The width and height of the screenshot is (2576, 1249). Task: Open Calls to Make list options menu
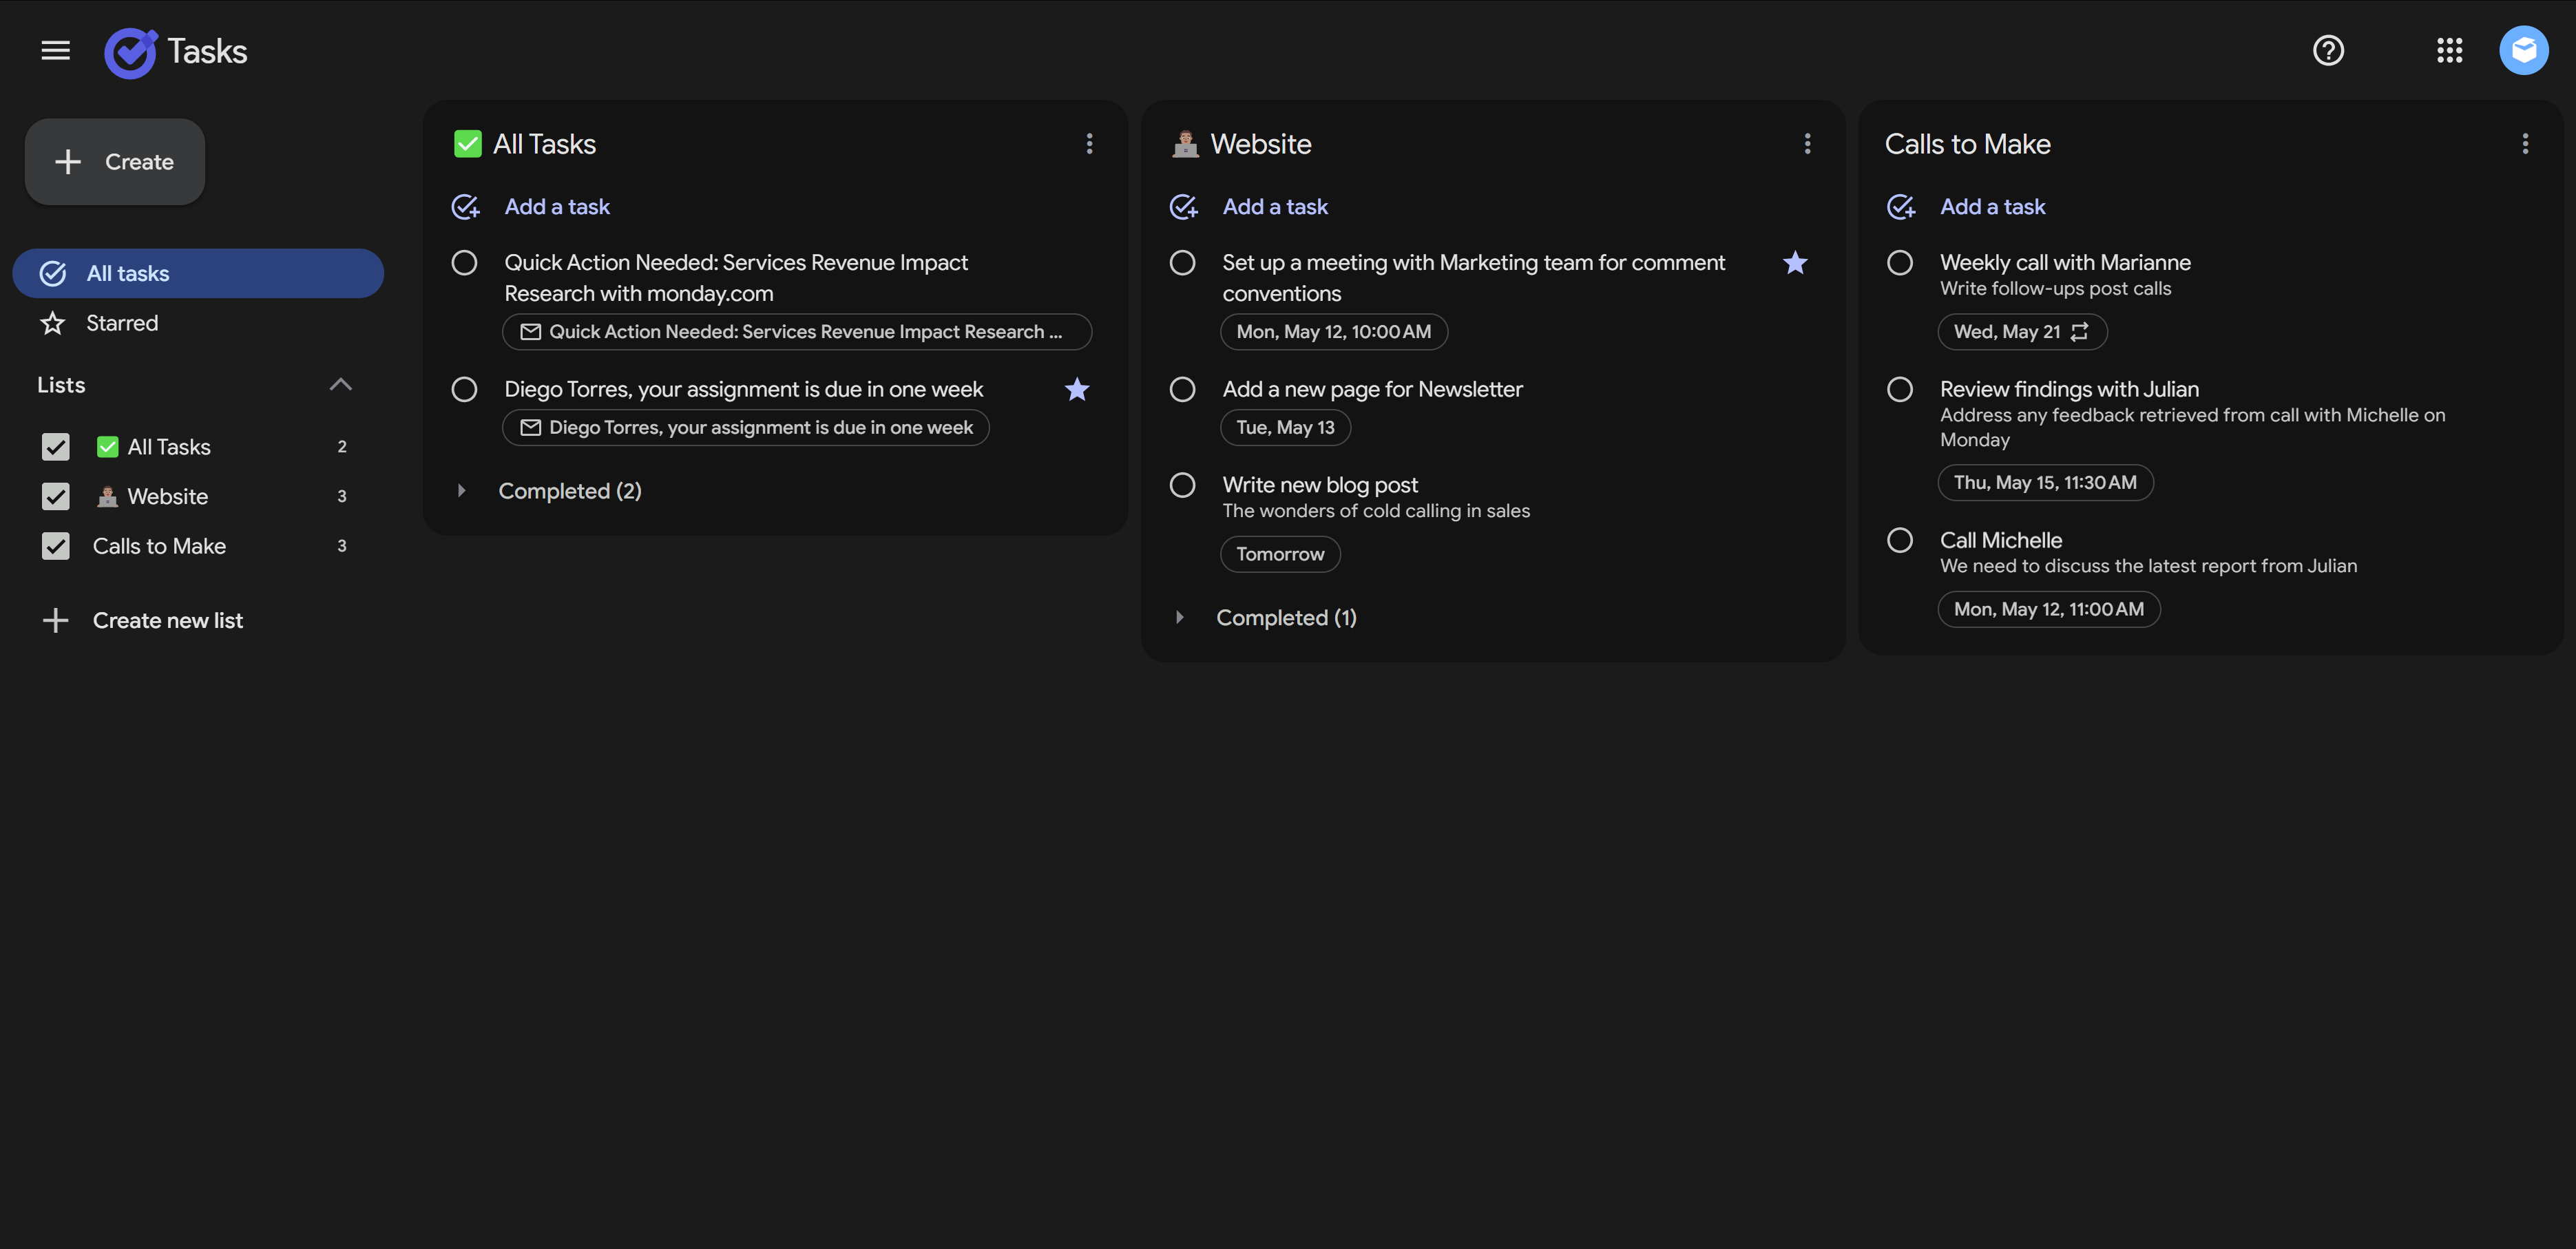coord(2525,144)
